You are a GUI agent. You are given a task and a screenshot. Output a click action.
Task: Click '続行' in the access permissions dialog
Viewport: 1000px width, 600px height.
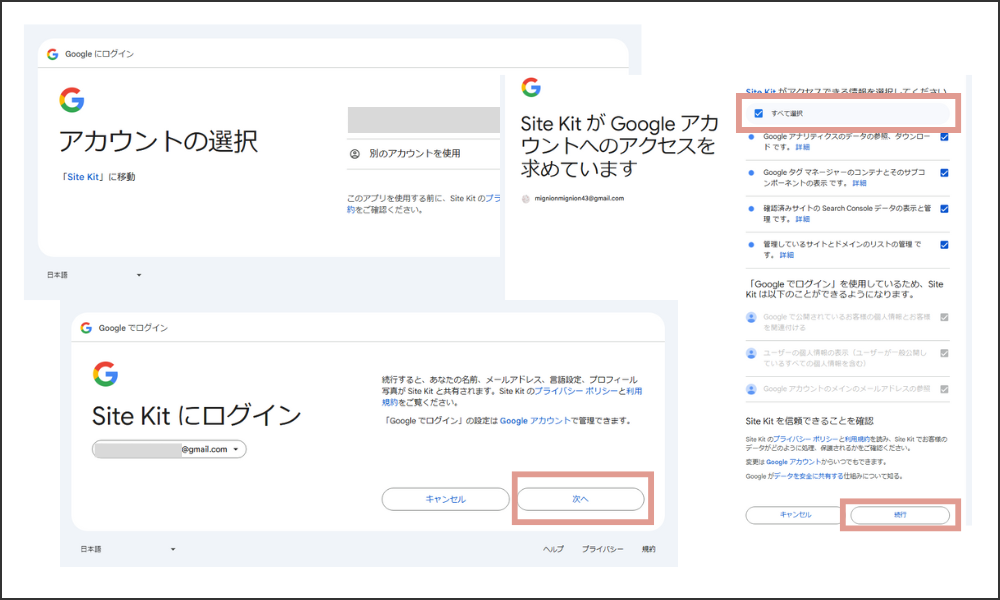coord(900,515)
